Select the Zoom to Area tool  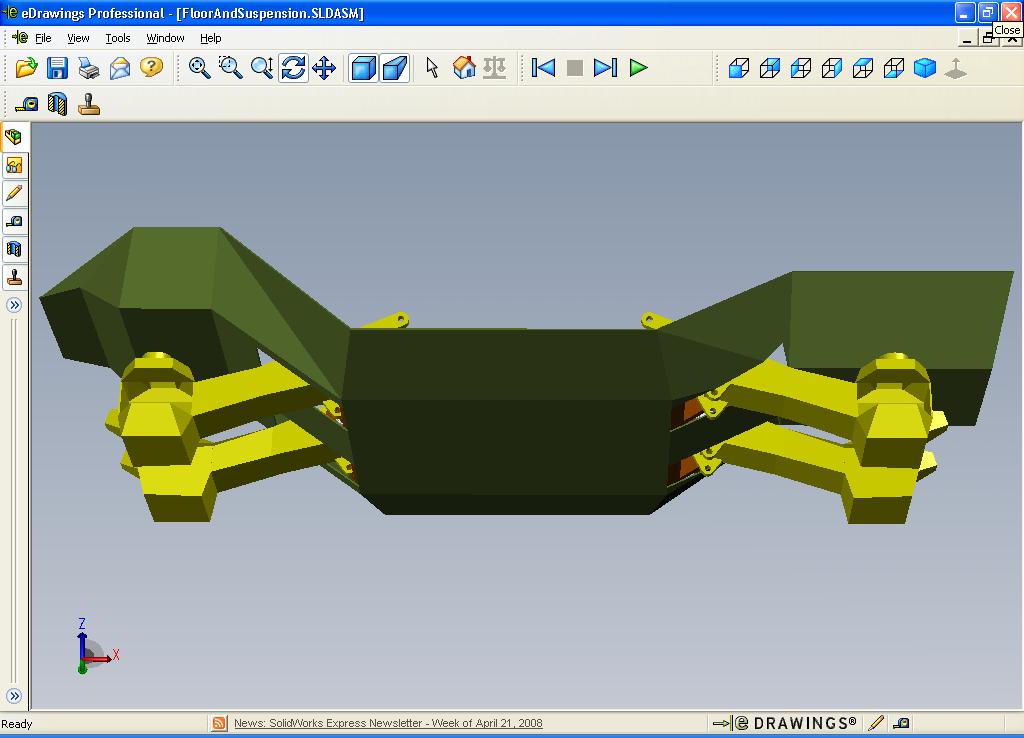click(x=231, y=68)
